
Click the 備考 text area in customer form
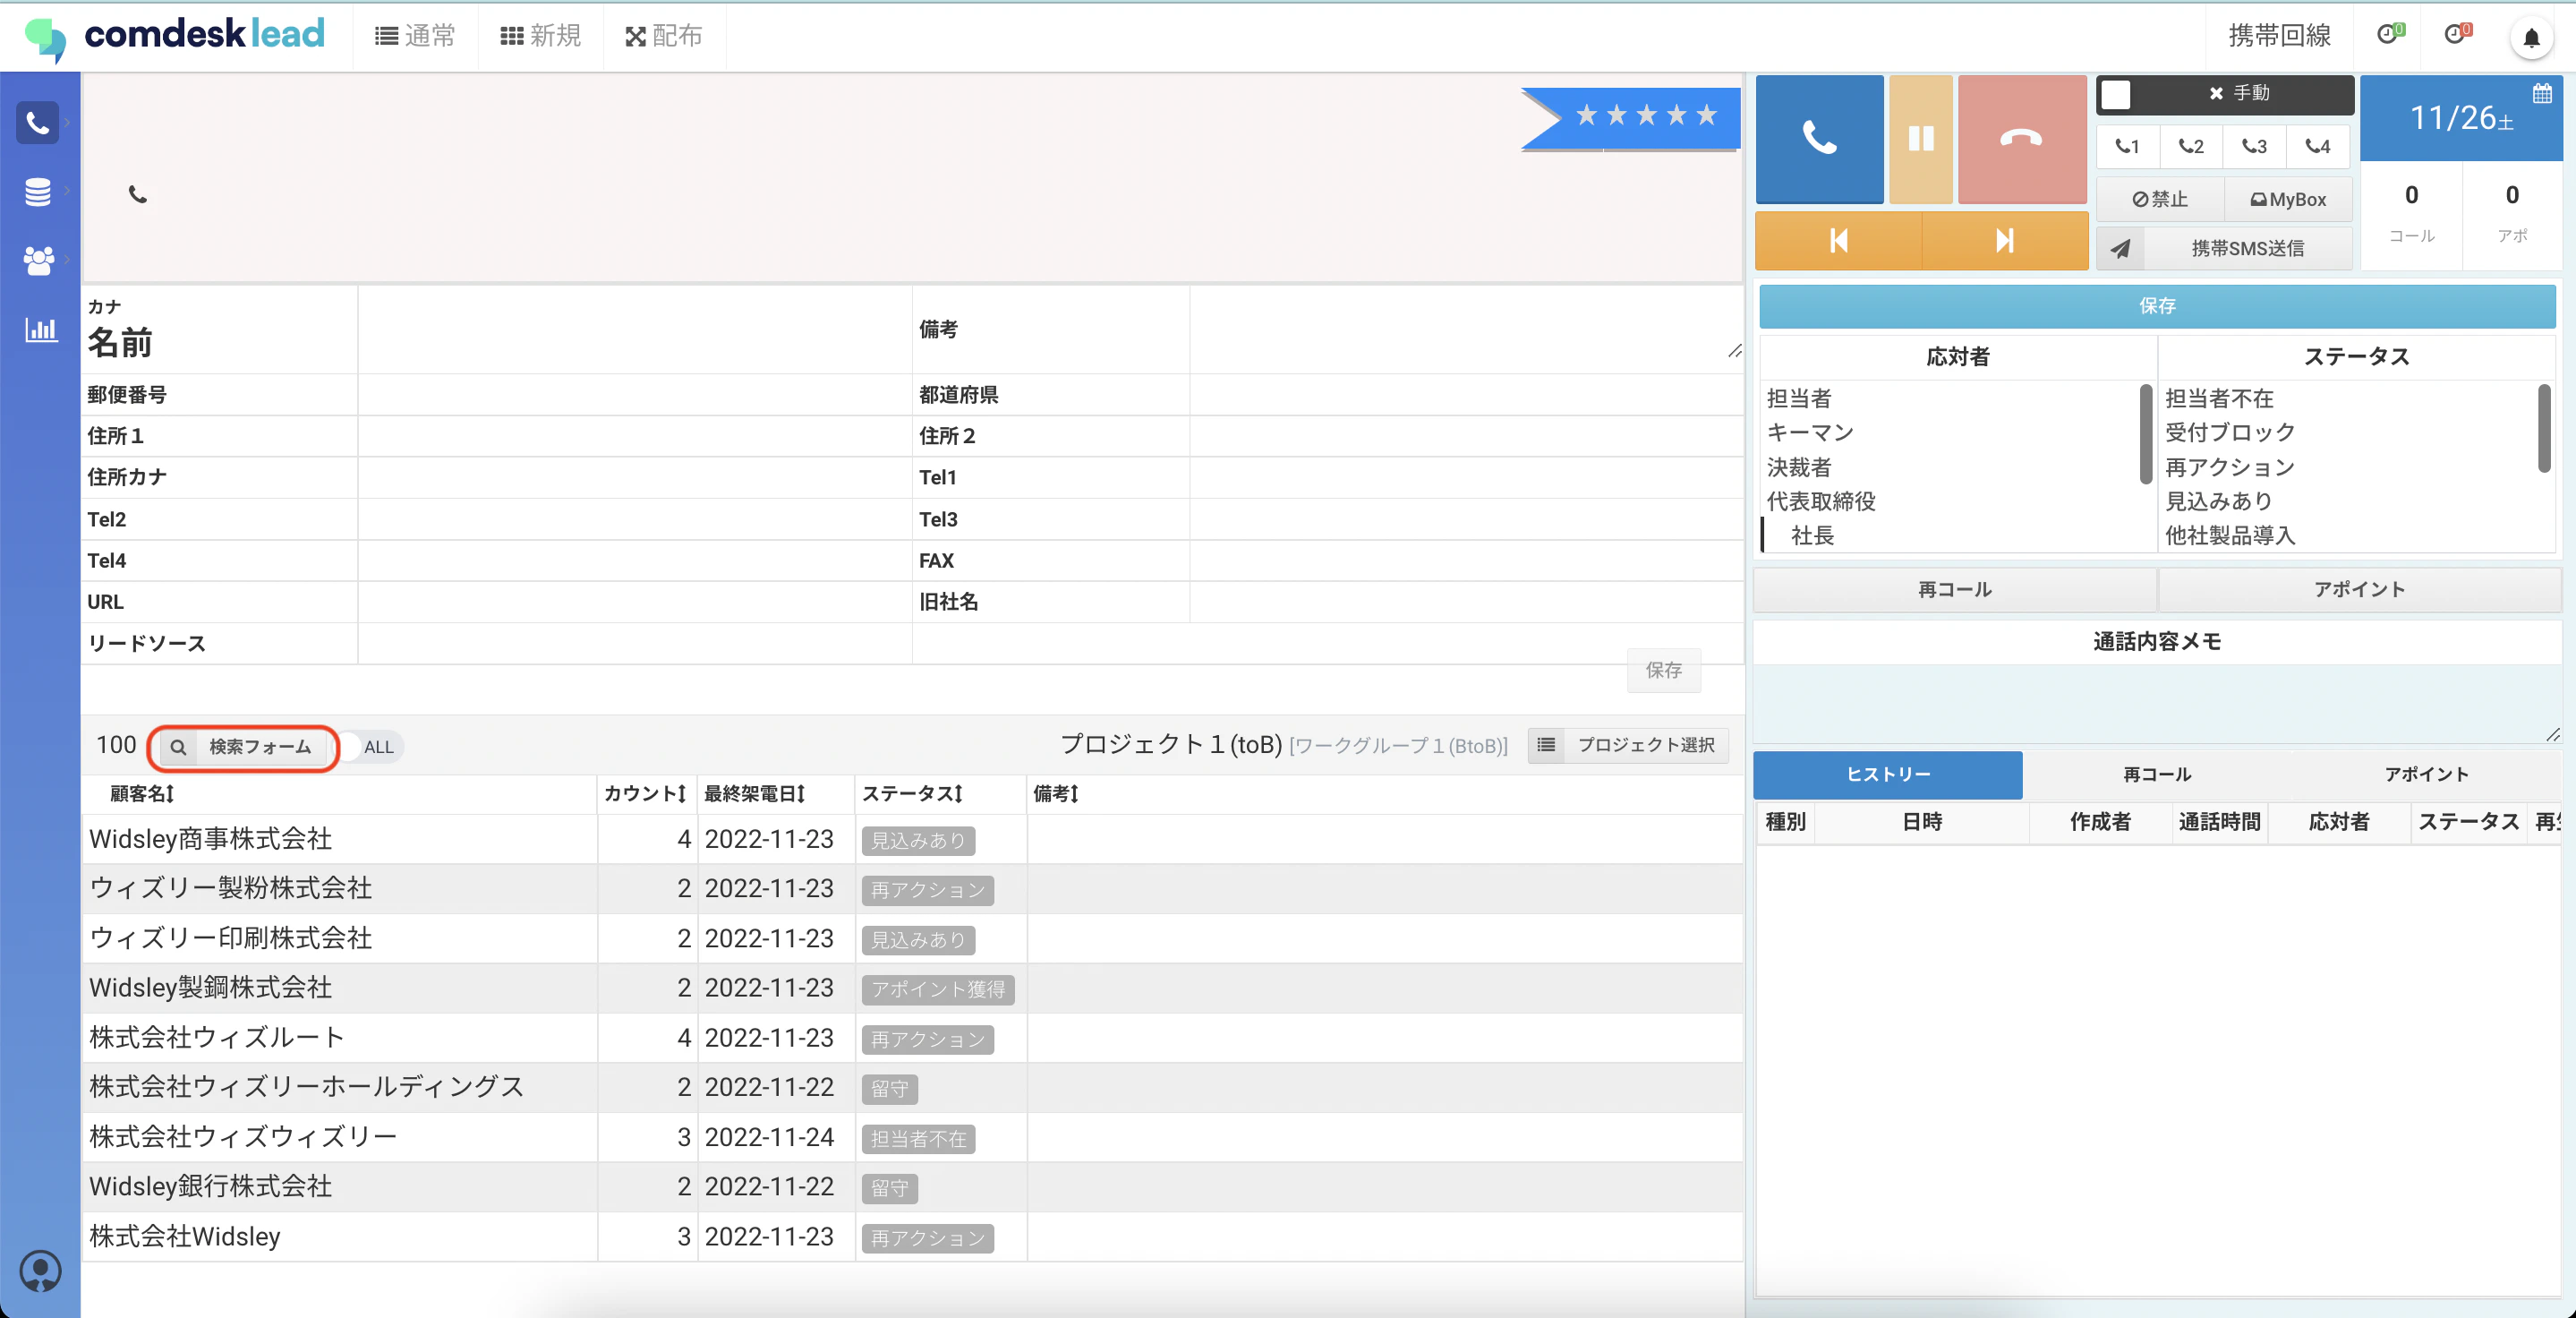coord(1466,330)
